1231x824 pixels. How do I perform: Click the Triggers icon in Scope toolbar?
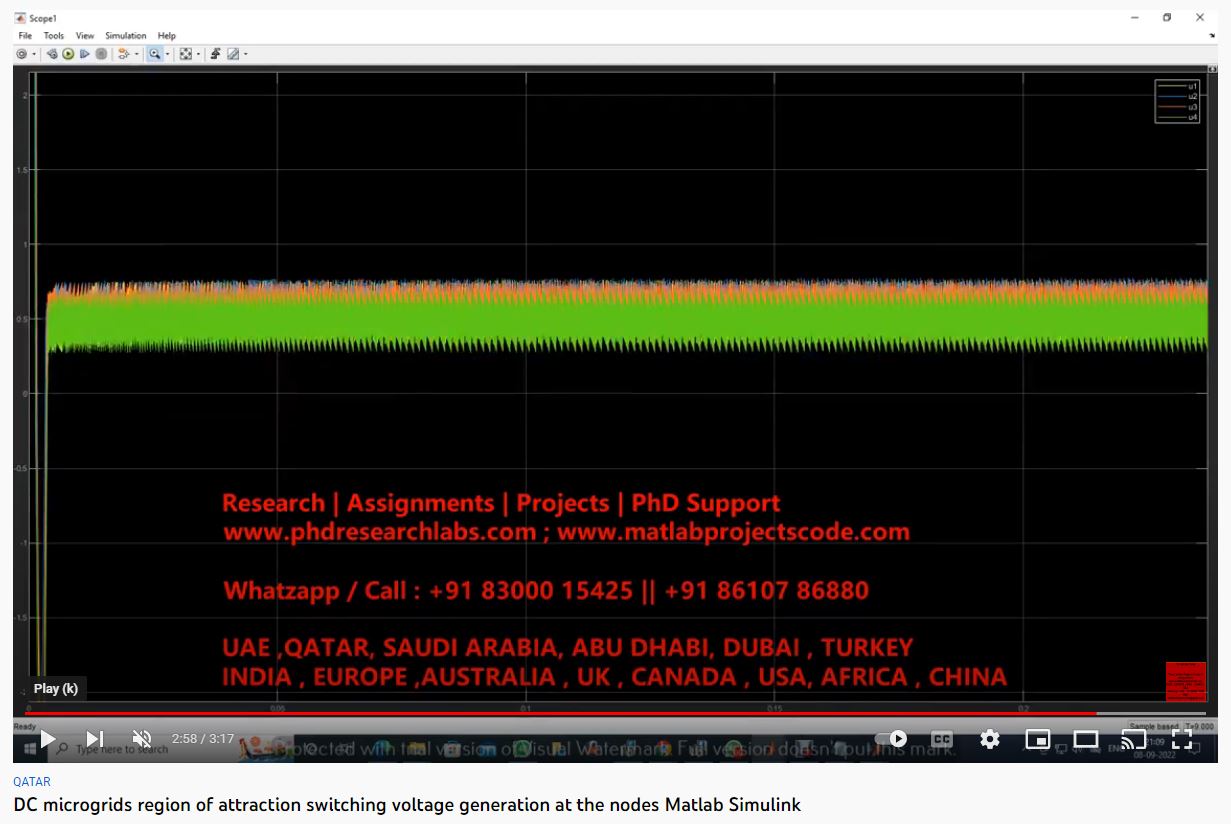tap(215, 54)
